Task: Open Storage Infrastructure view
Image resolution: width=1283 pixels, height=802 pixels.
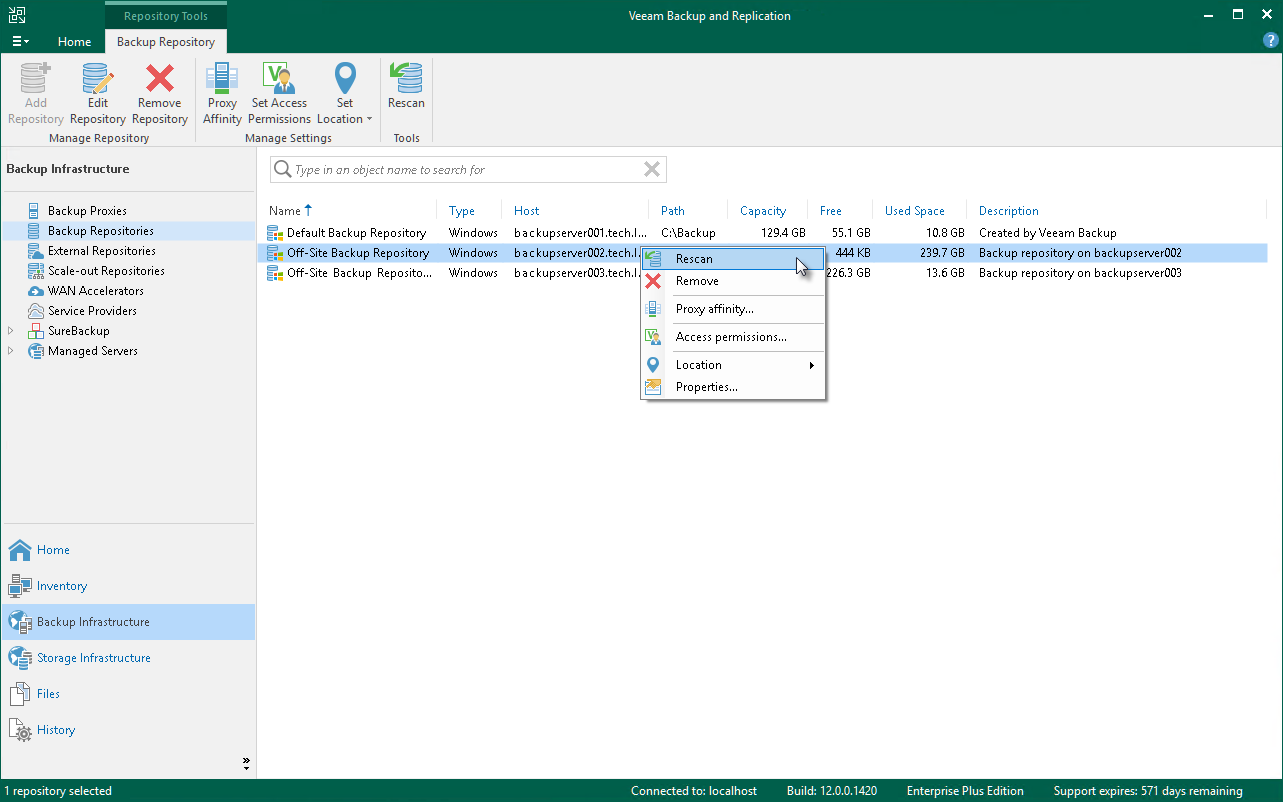Action: point(128,658)
